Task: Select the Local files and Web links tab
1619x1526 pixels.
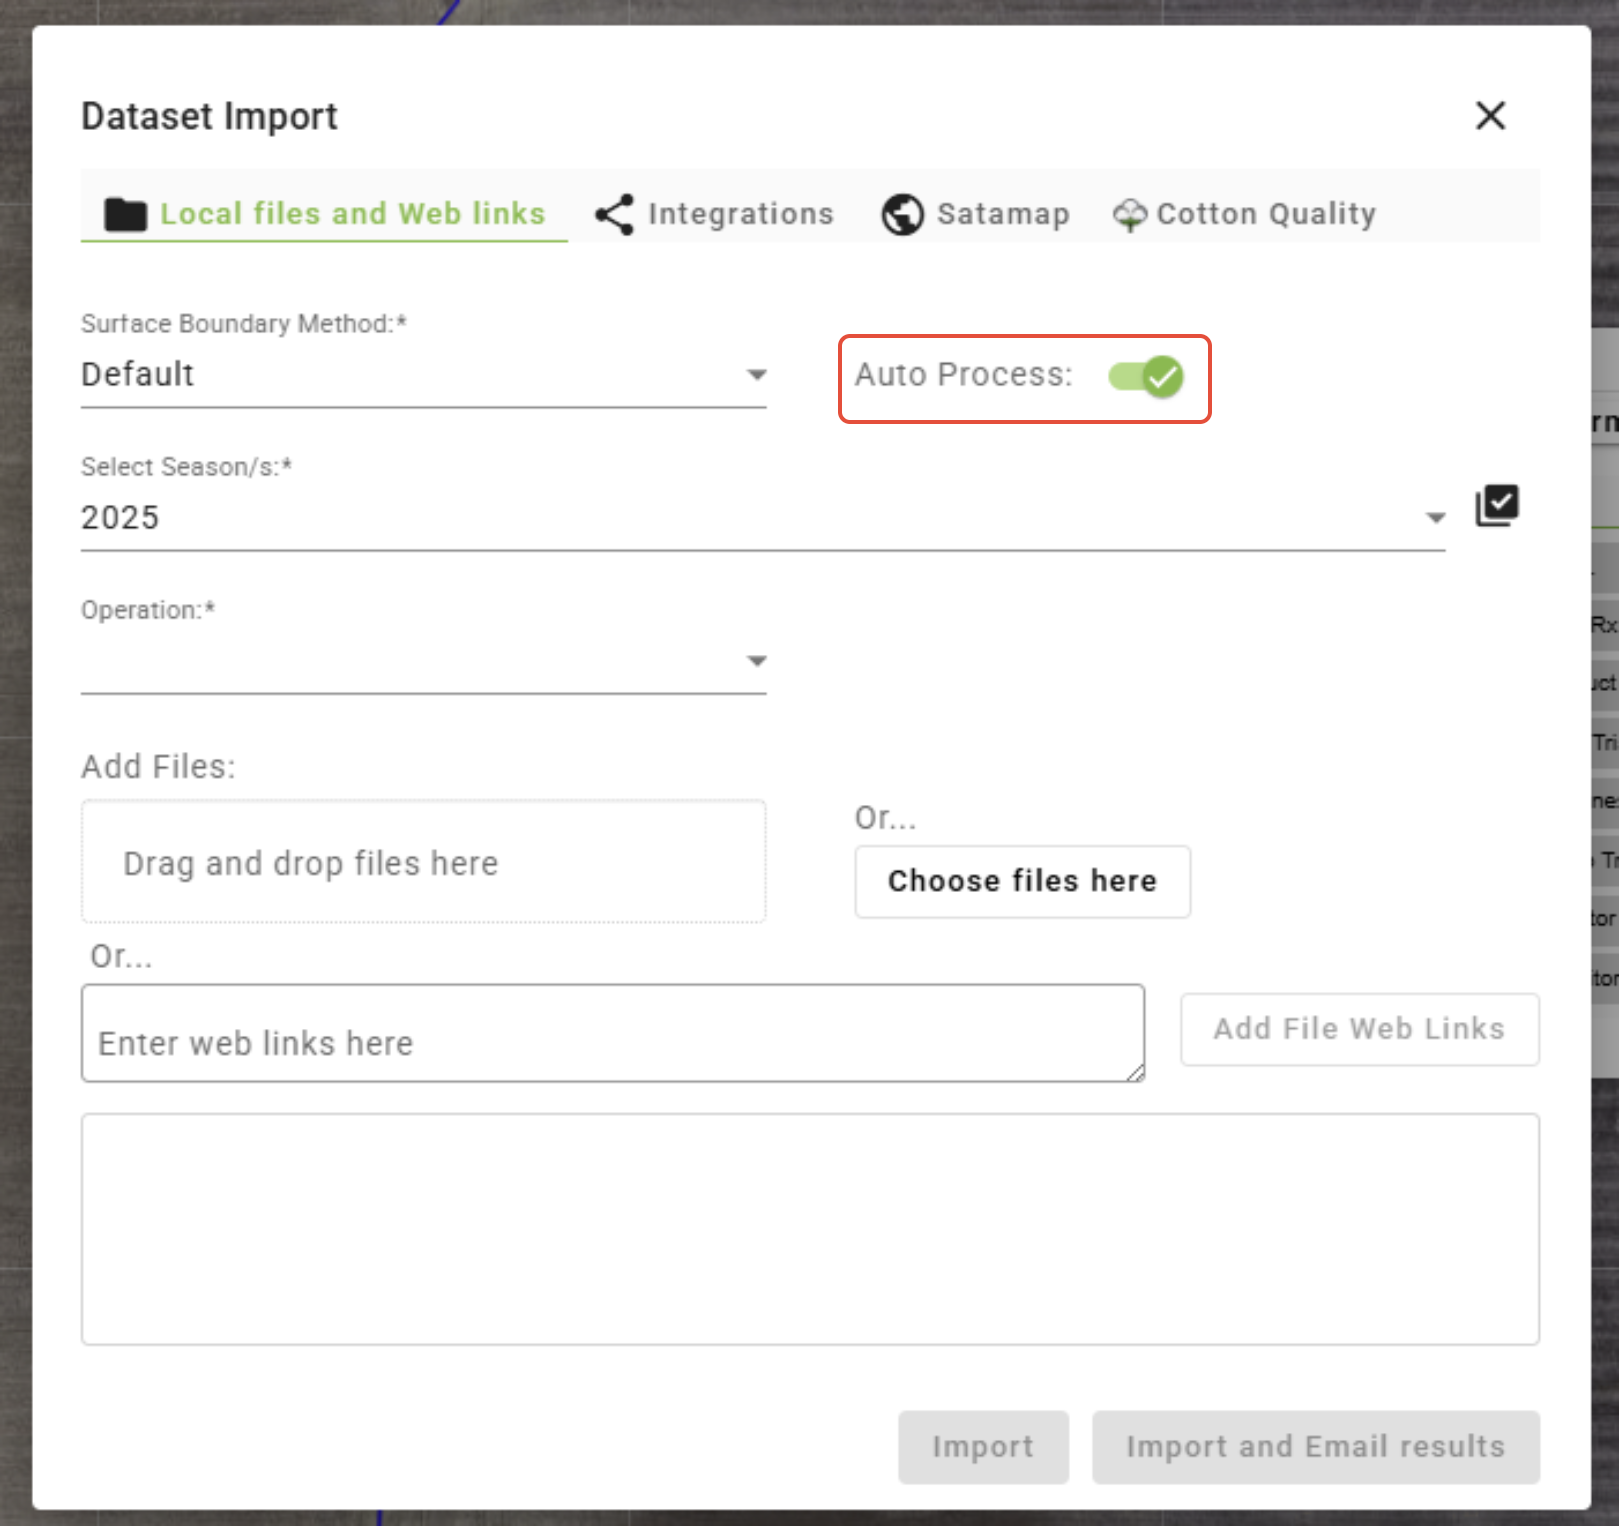Action: point(352,214)
